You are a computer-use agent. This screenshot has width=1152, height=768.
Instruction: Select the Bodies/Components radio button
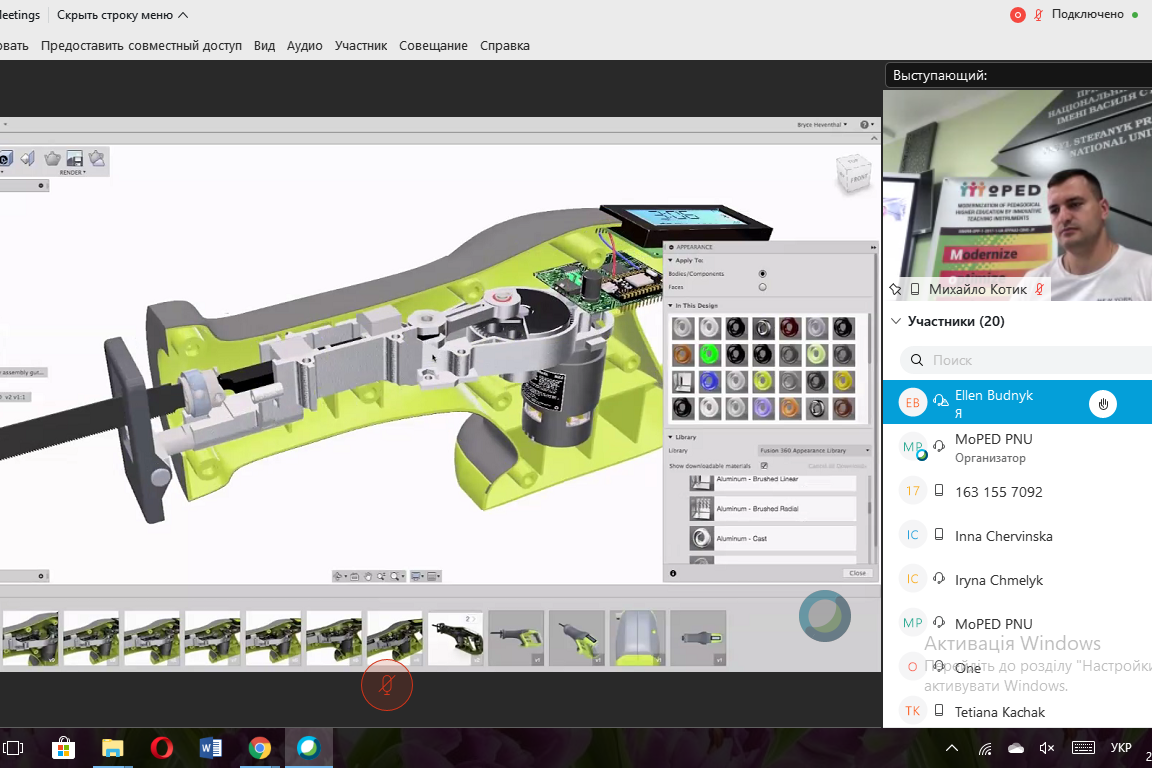(x=763, y=273)
